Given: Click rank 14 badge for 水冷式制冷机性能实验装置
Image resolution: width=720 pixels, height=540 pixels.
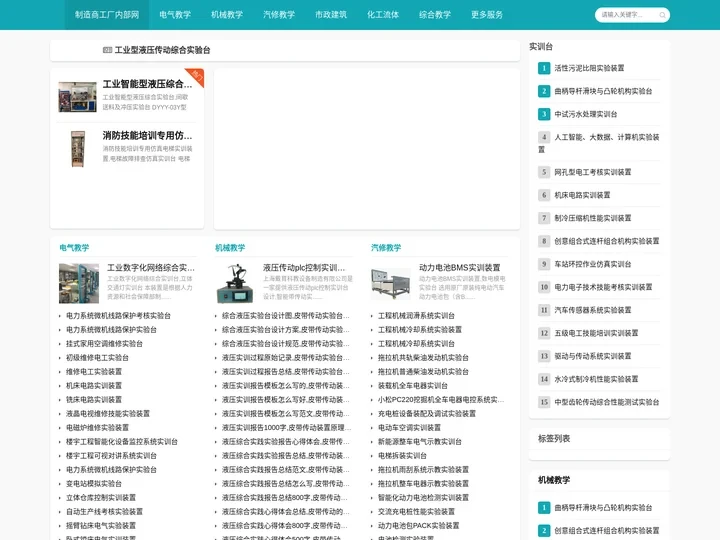Looking at the screenshot, I should coord(544,379).
